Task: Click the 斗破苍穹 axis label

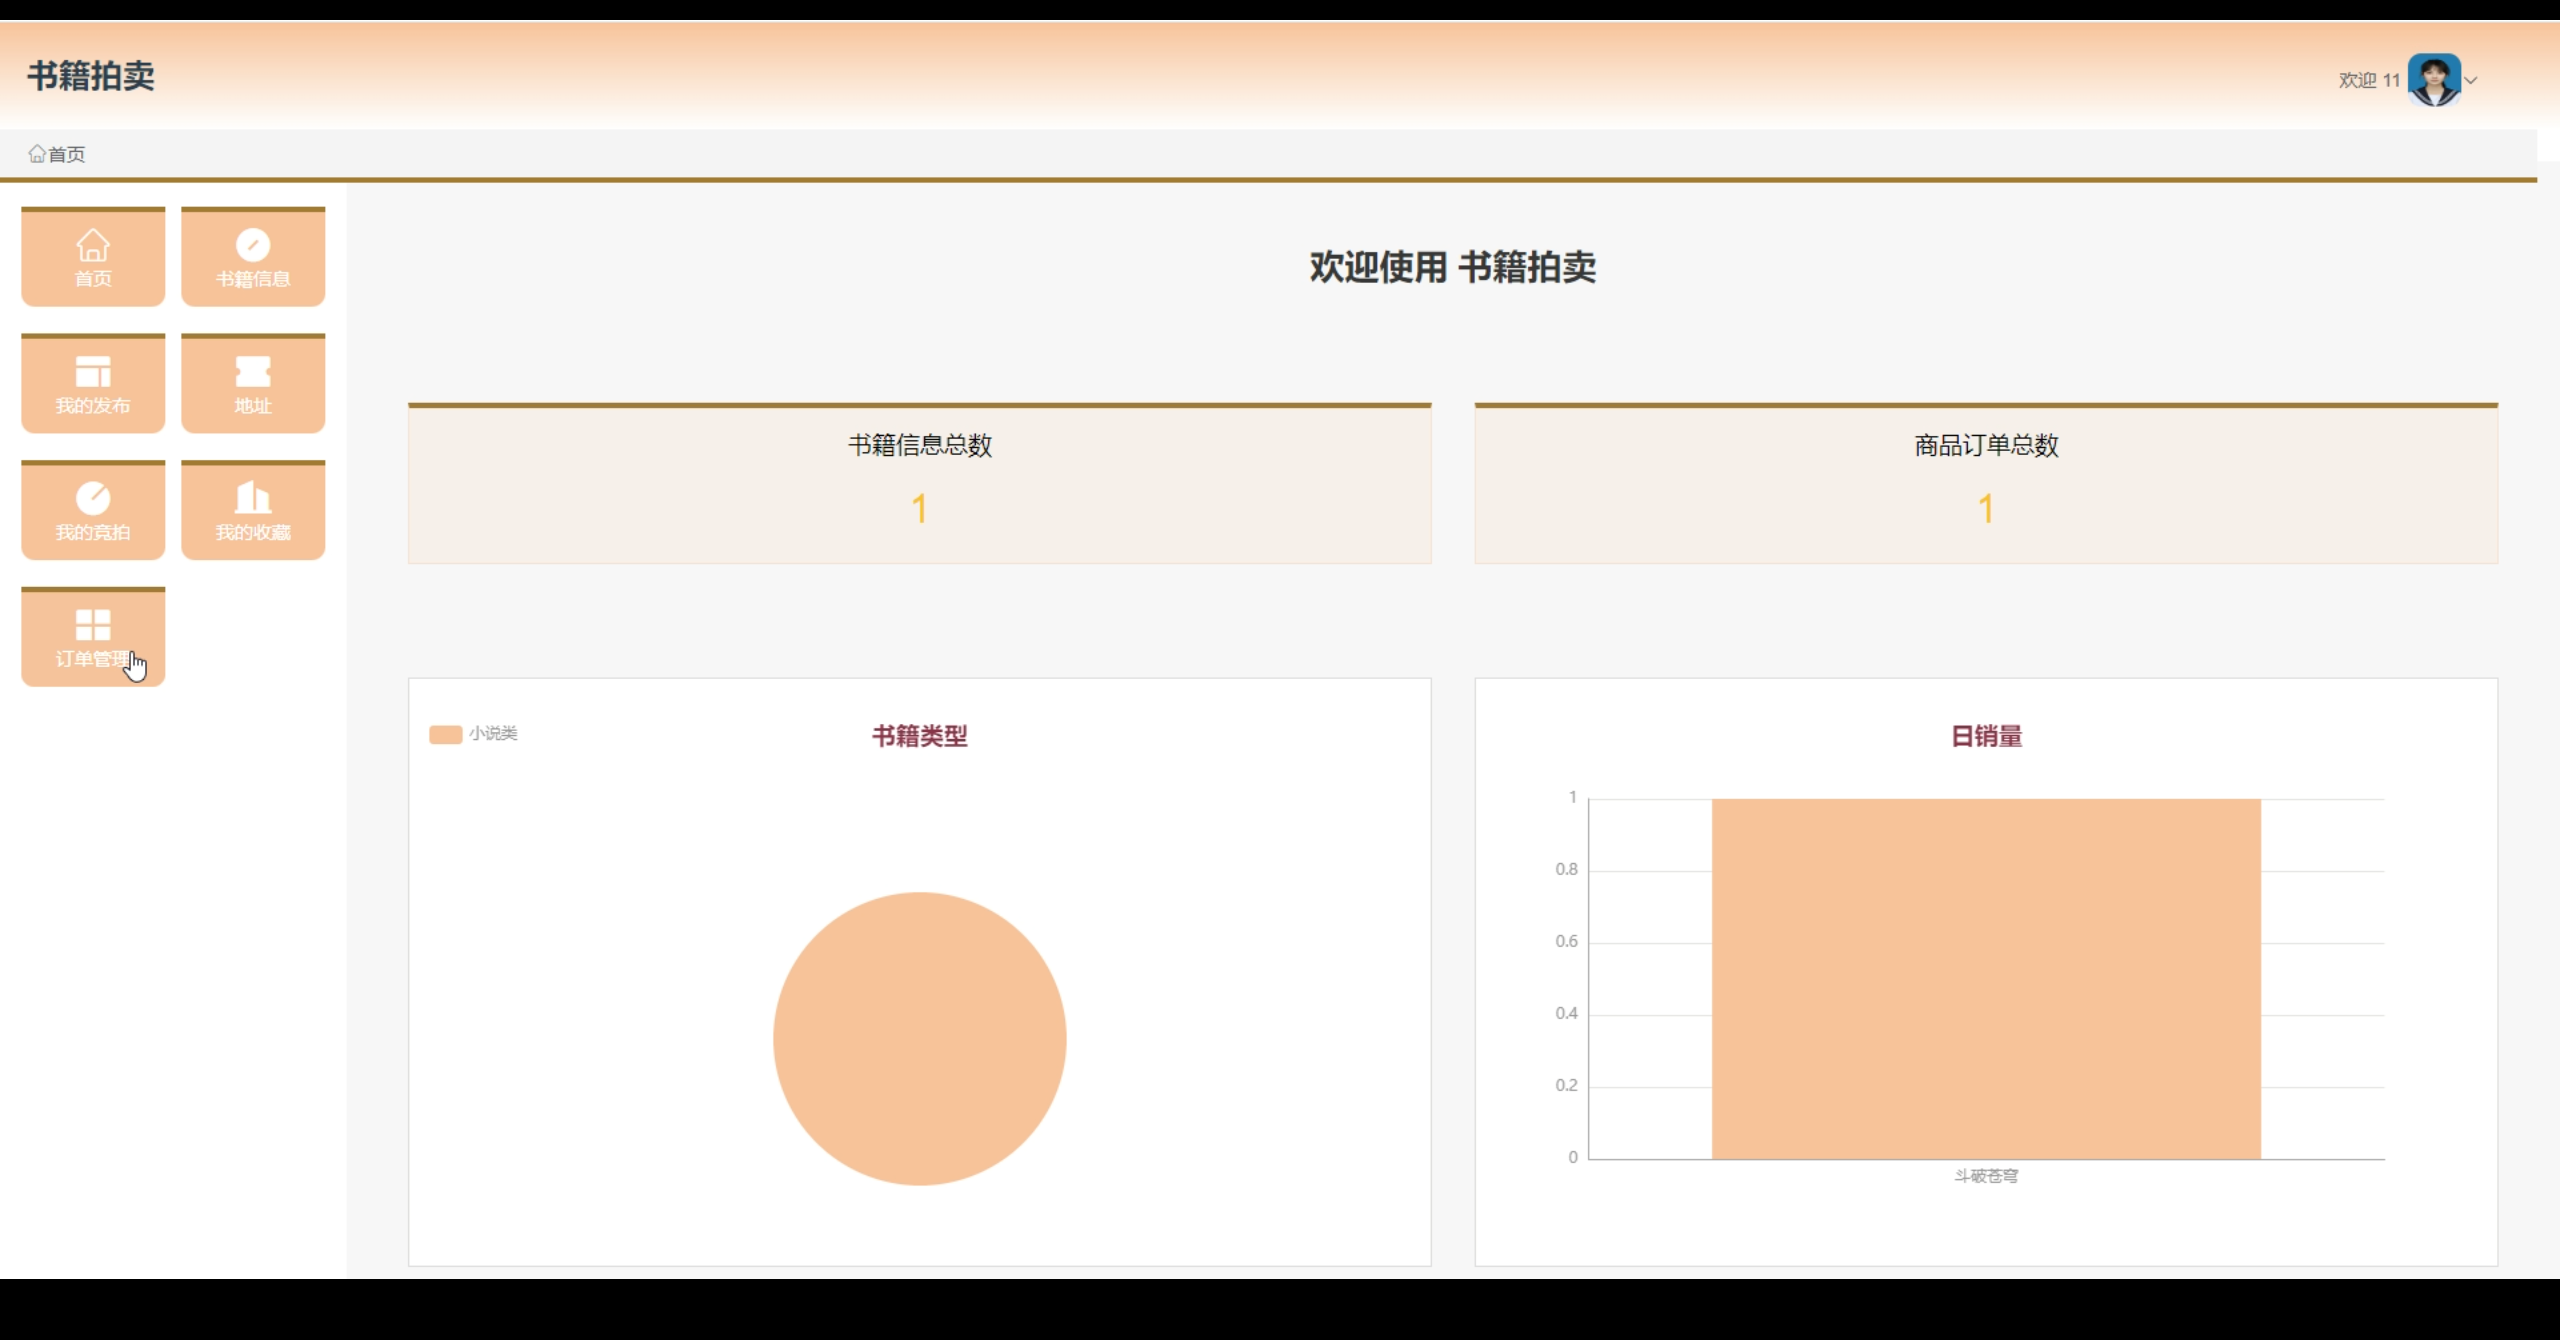Action: pyautogui.click(x=1985, y=1176)
